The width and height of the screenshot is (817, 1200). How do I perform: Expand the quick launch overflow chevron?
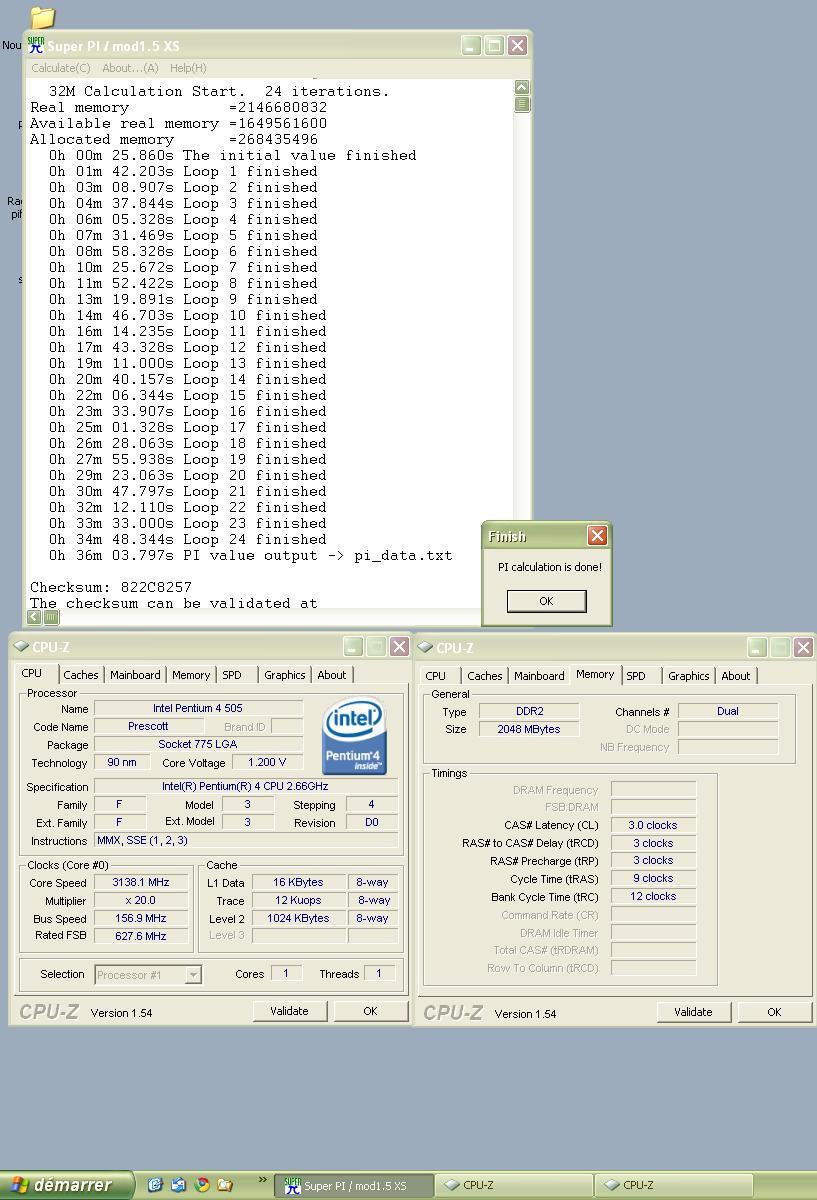(x=263, y=1181)
